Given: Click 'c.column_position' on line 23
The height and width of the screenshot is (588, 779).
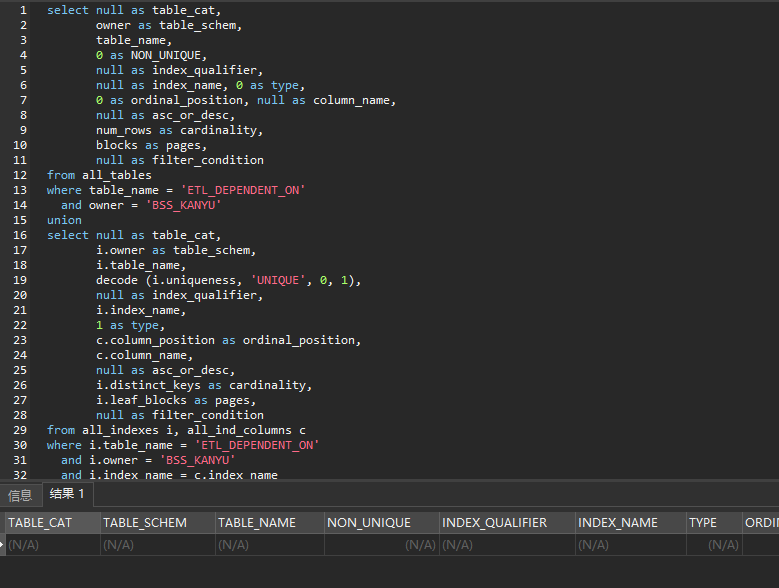Looking at the screenshot, I should (156, 340).
